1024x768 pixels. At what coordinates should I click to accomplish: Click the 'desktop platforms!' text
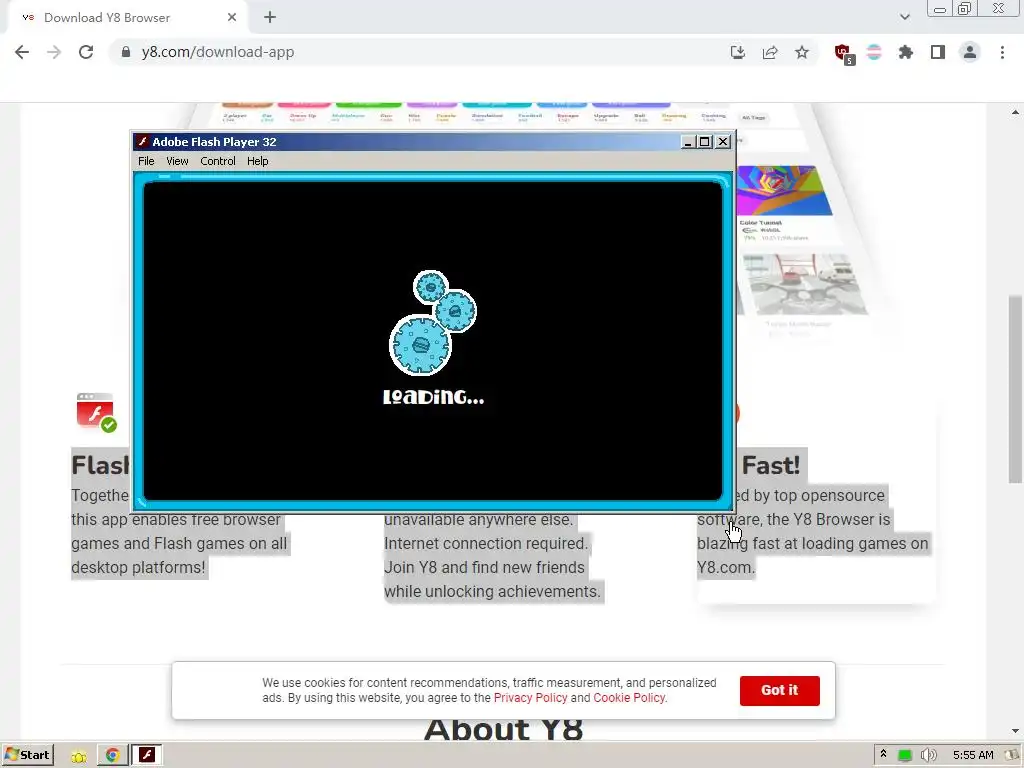(138, 568)
